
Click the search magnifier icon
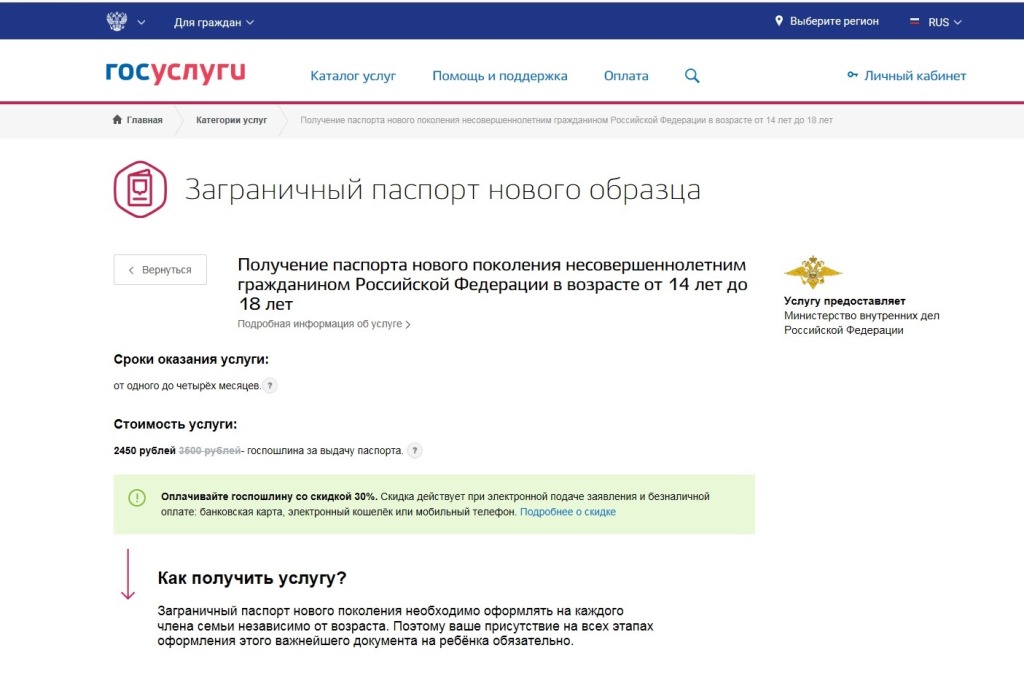pyautogui.click(x=692, y=76)
